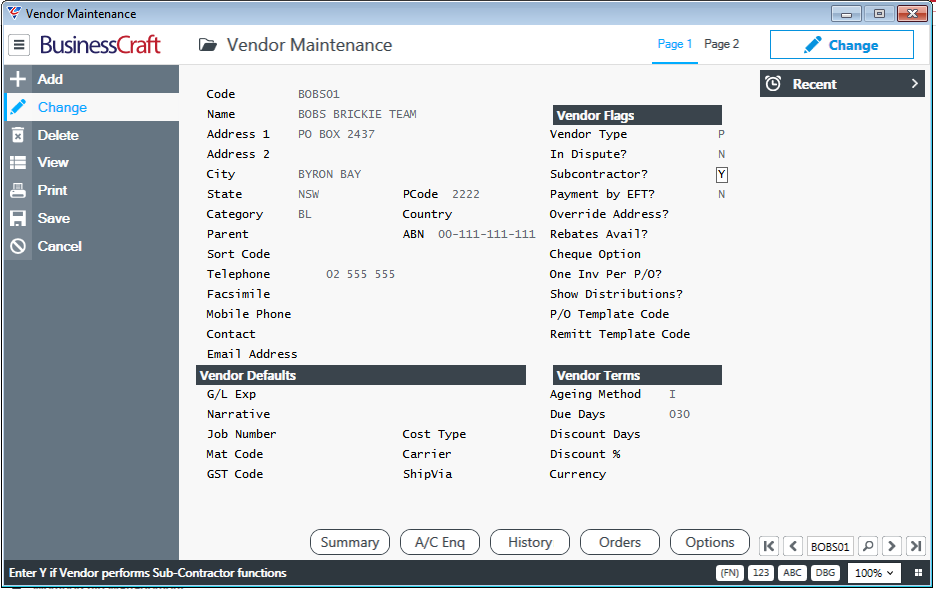Click the Due Days value 030

pos(679,414)
